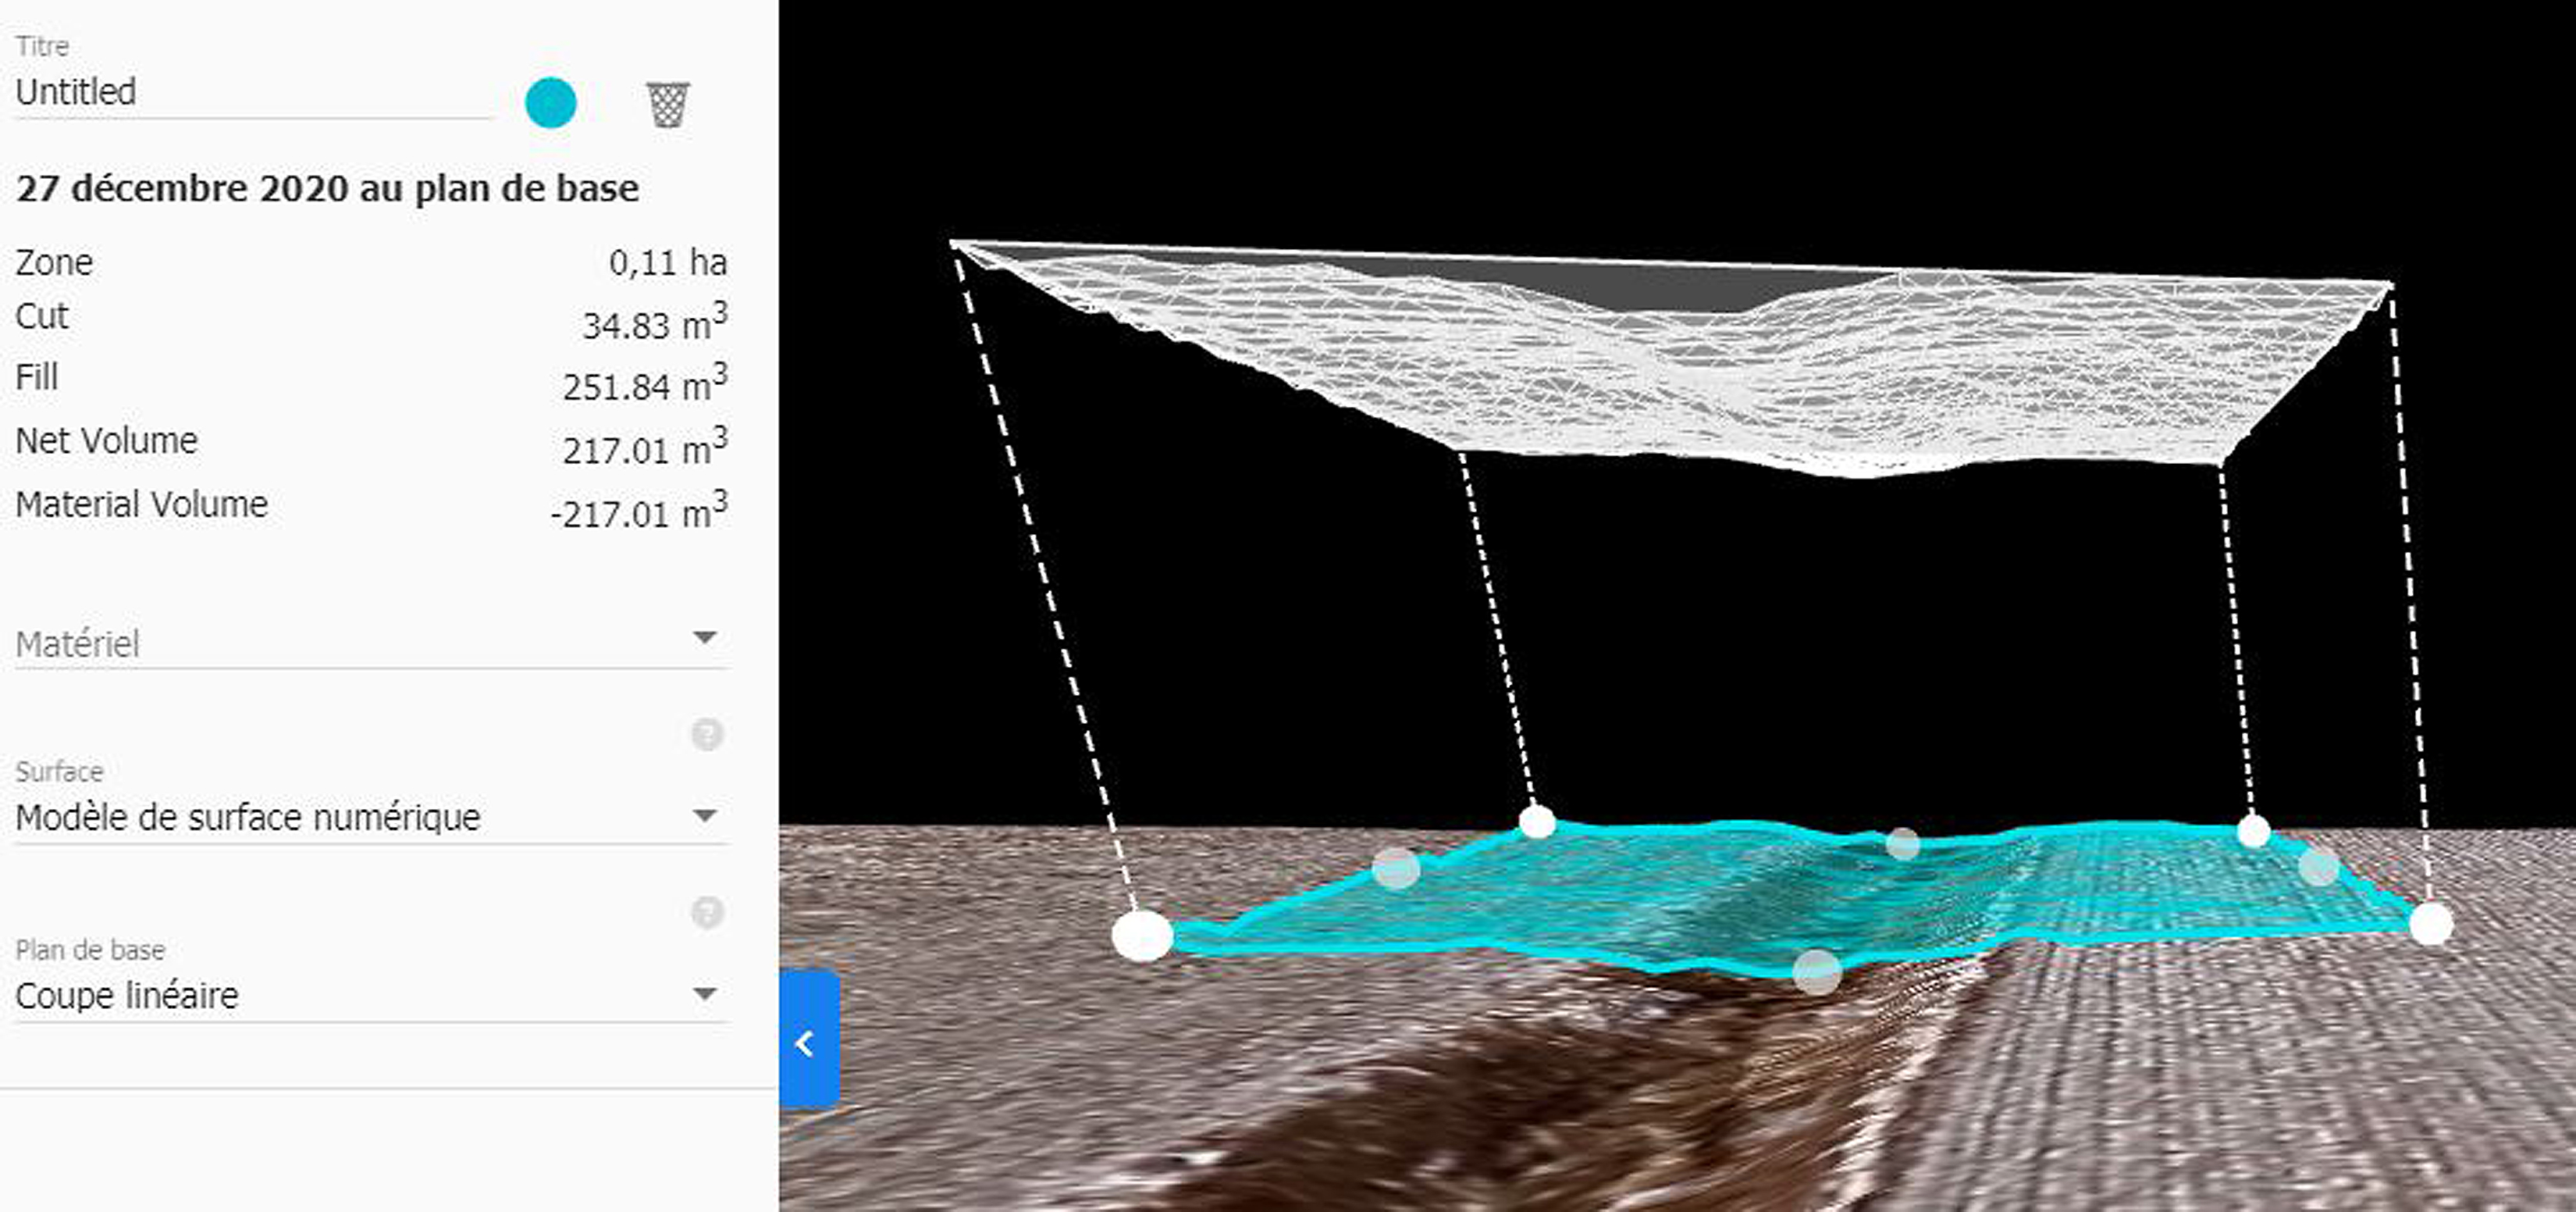Edit the Untitled title field
Screen dimensions: 2576x1212
(253, 92)
